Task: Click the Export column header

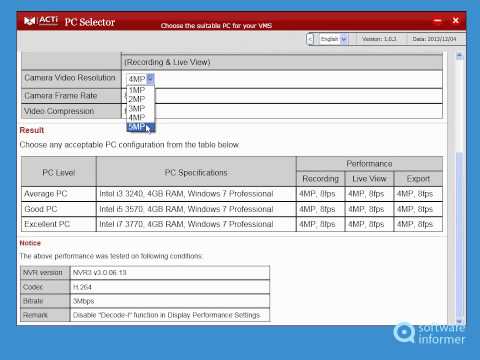Action: click(x=418, y=179)
